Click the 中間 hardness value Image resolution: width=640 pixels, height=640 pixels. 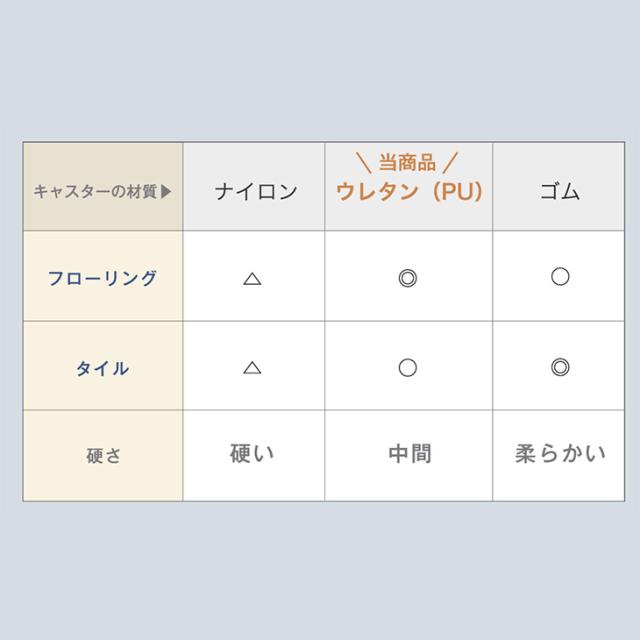tap(408, 454)
